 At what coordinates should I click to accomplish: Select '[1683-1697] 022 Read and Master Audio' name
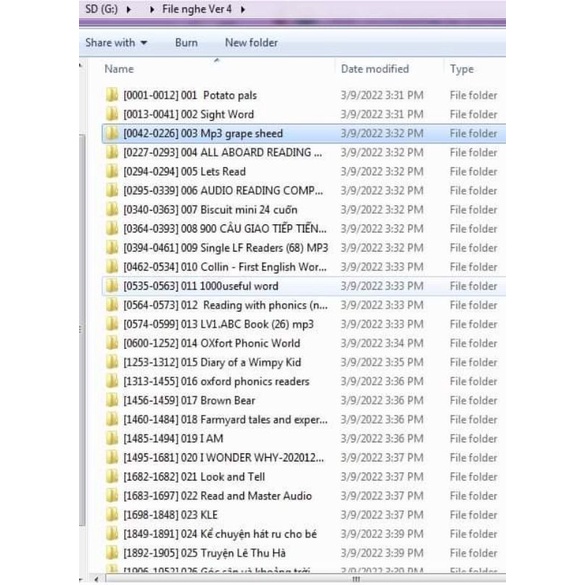pos(218,495)
